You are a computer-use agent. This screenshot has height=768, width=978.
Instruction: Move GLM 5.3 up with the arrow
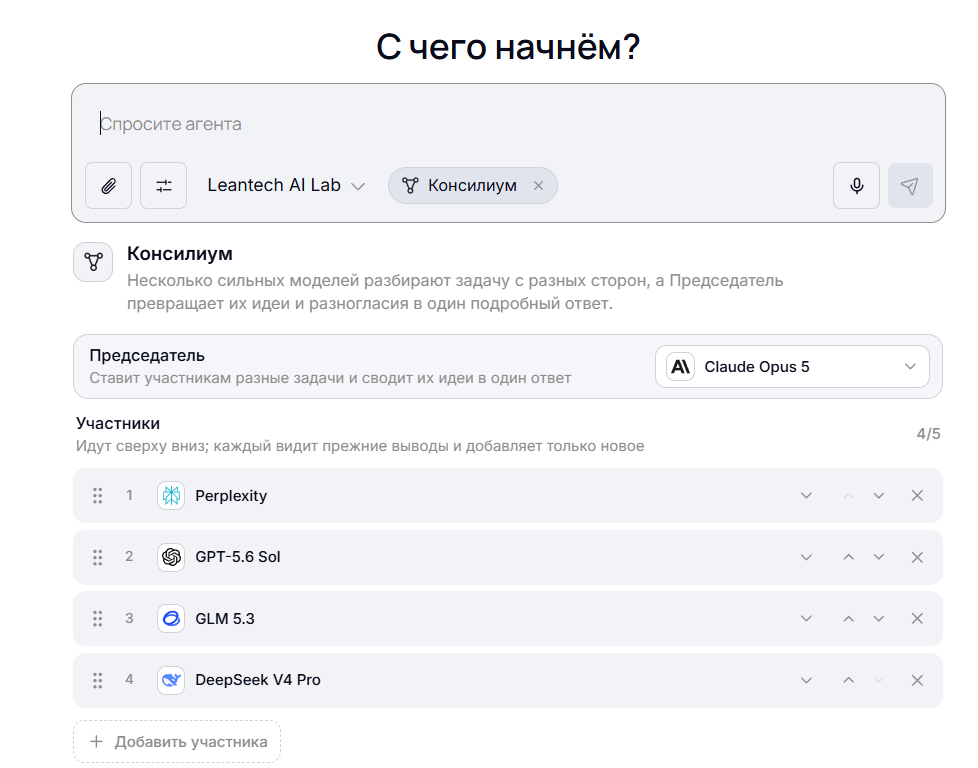(x=848, y=618)
